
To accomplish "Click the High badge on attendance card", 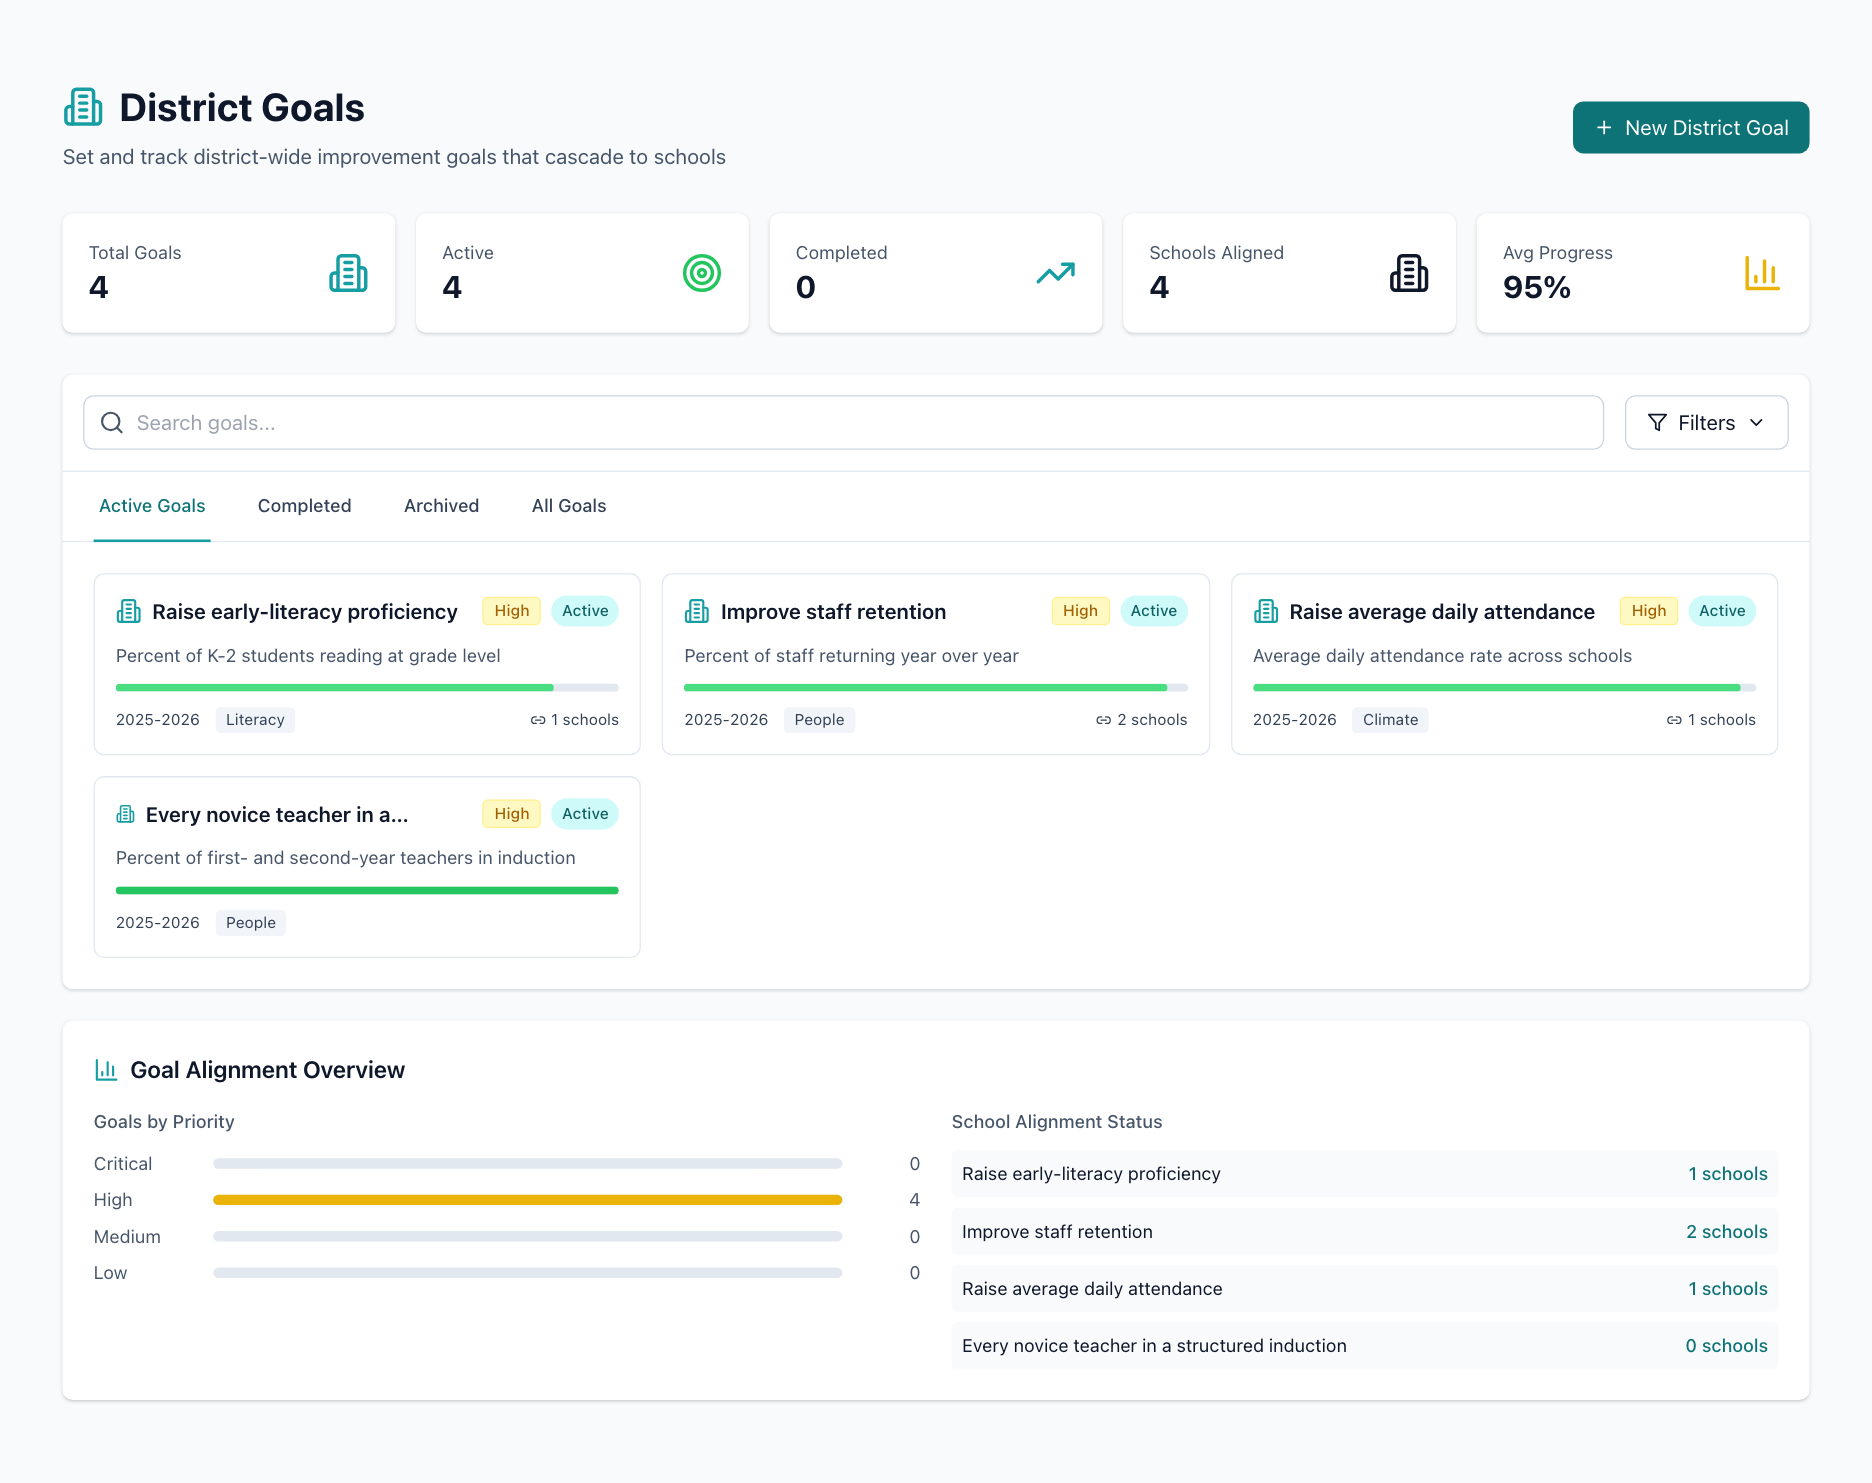I will pos(1649,611).
